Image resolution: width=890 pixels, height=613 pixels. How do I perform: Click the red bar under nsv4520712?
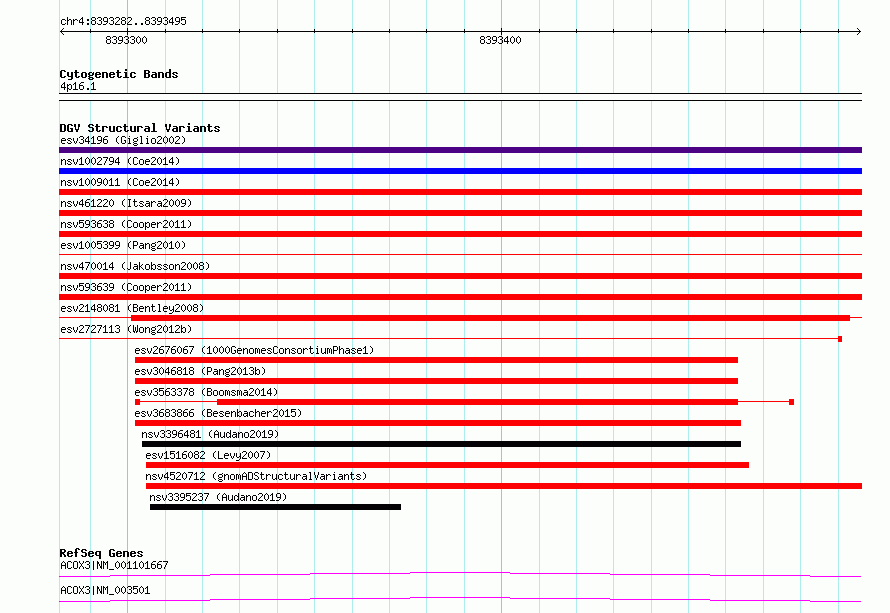pos(504,486)
